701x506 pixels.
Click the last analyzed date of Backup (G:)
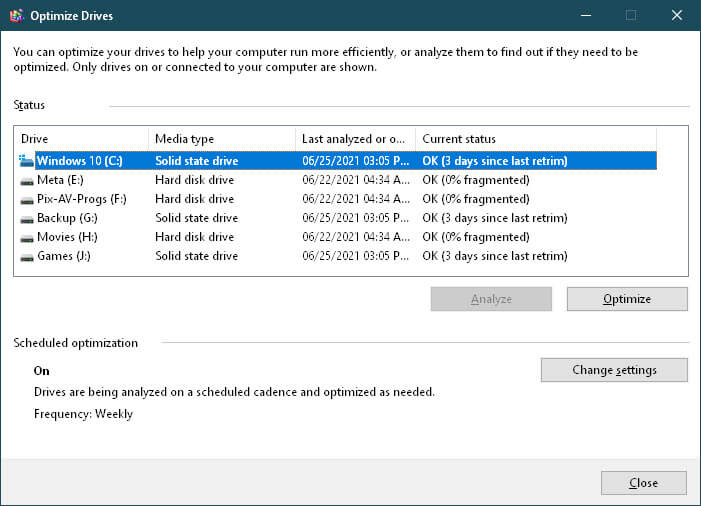356,218
